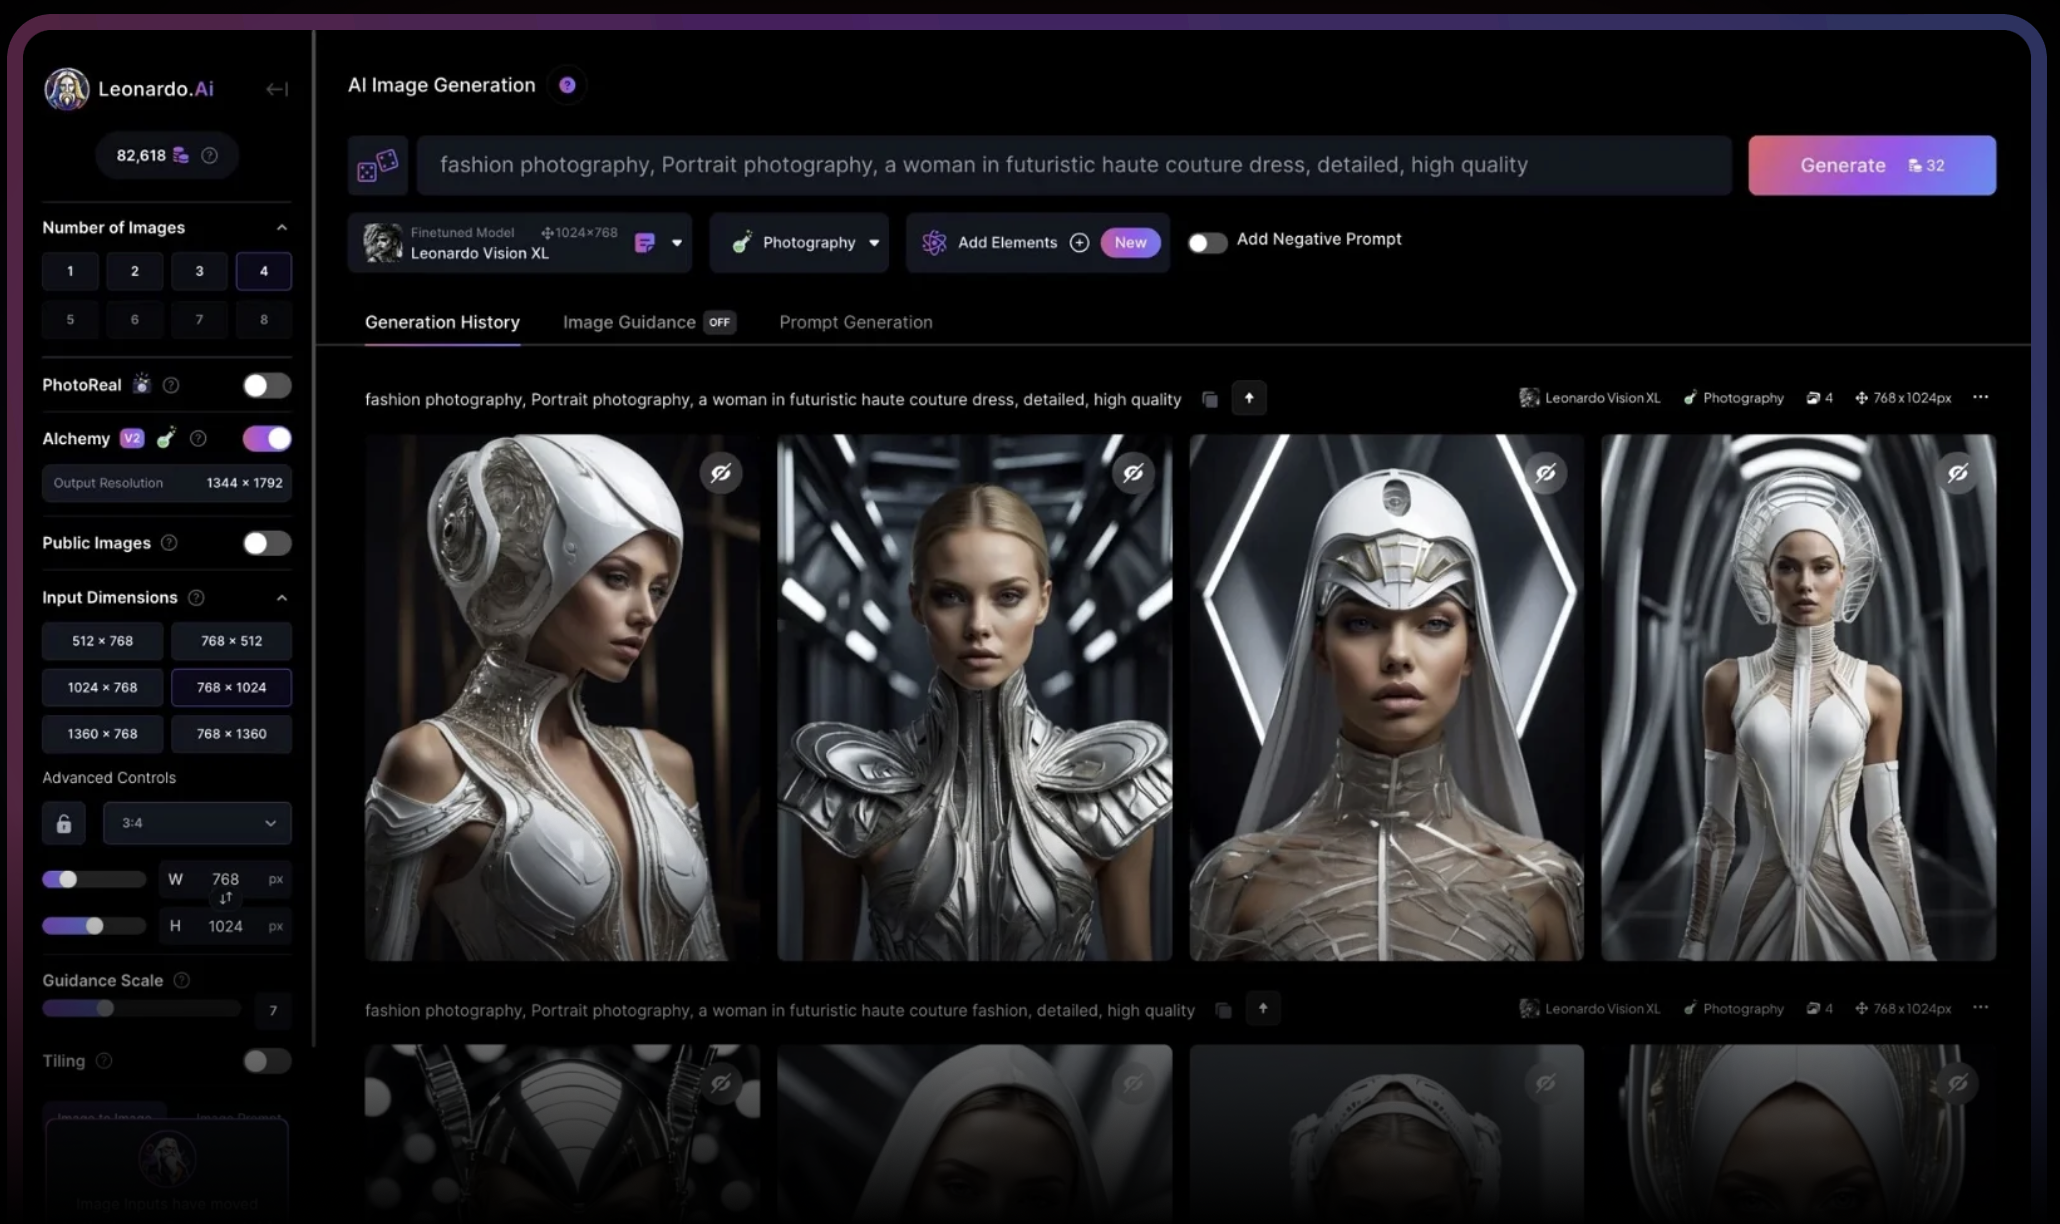The image size is (2060, 1224).
Task: Switch to the Image Guidance tab
Action: pyautogui.click(x=629, y=322)
